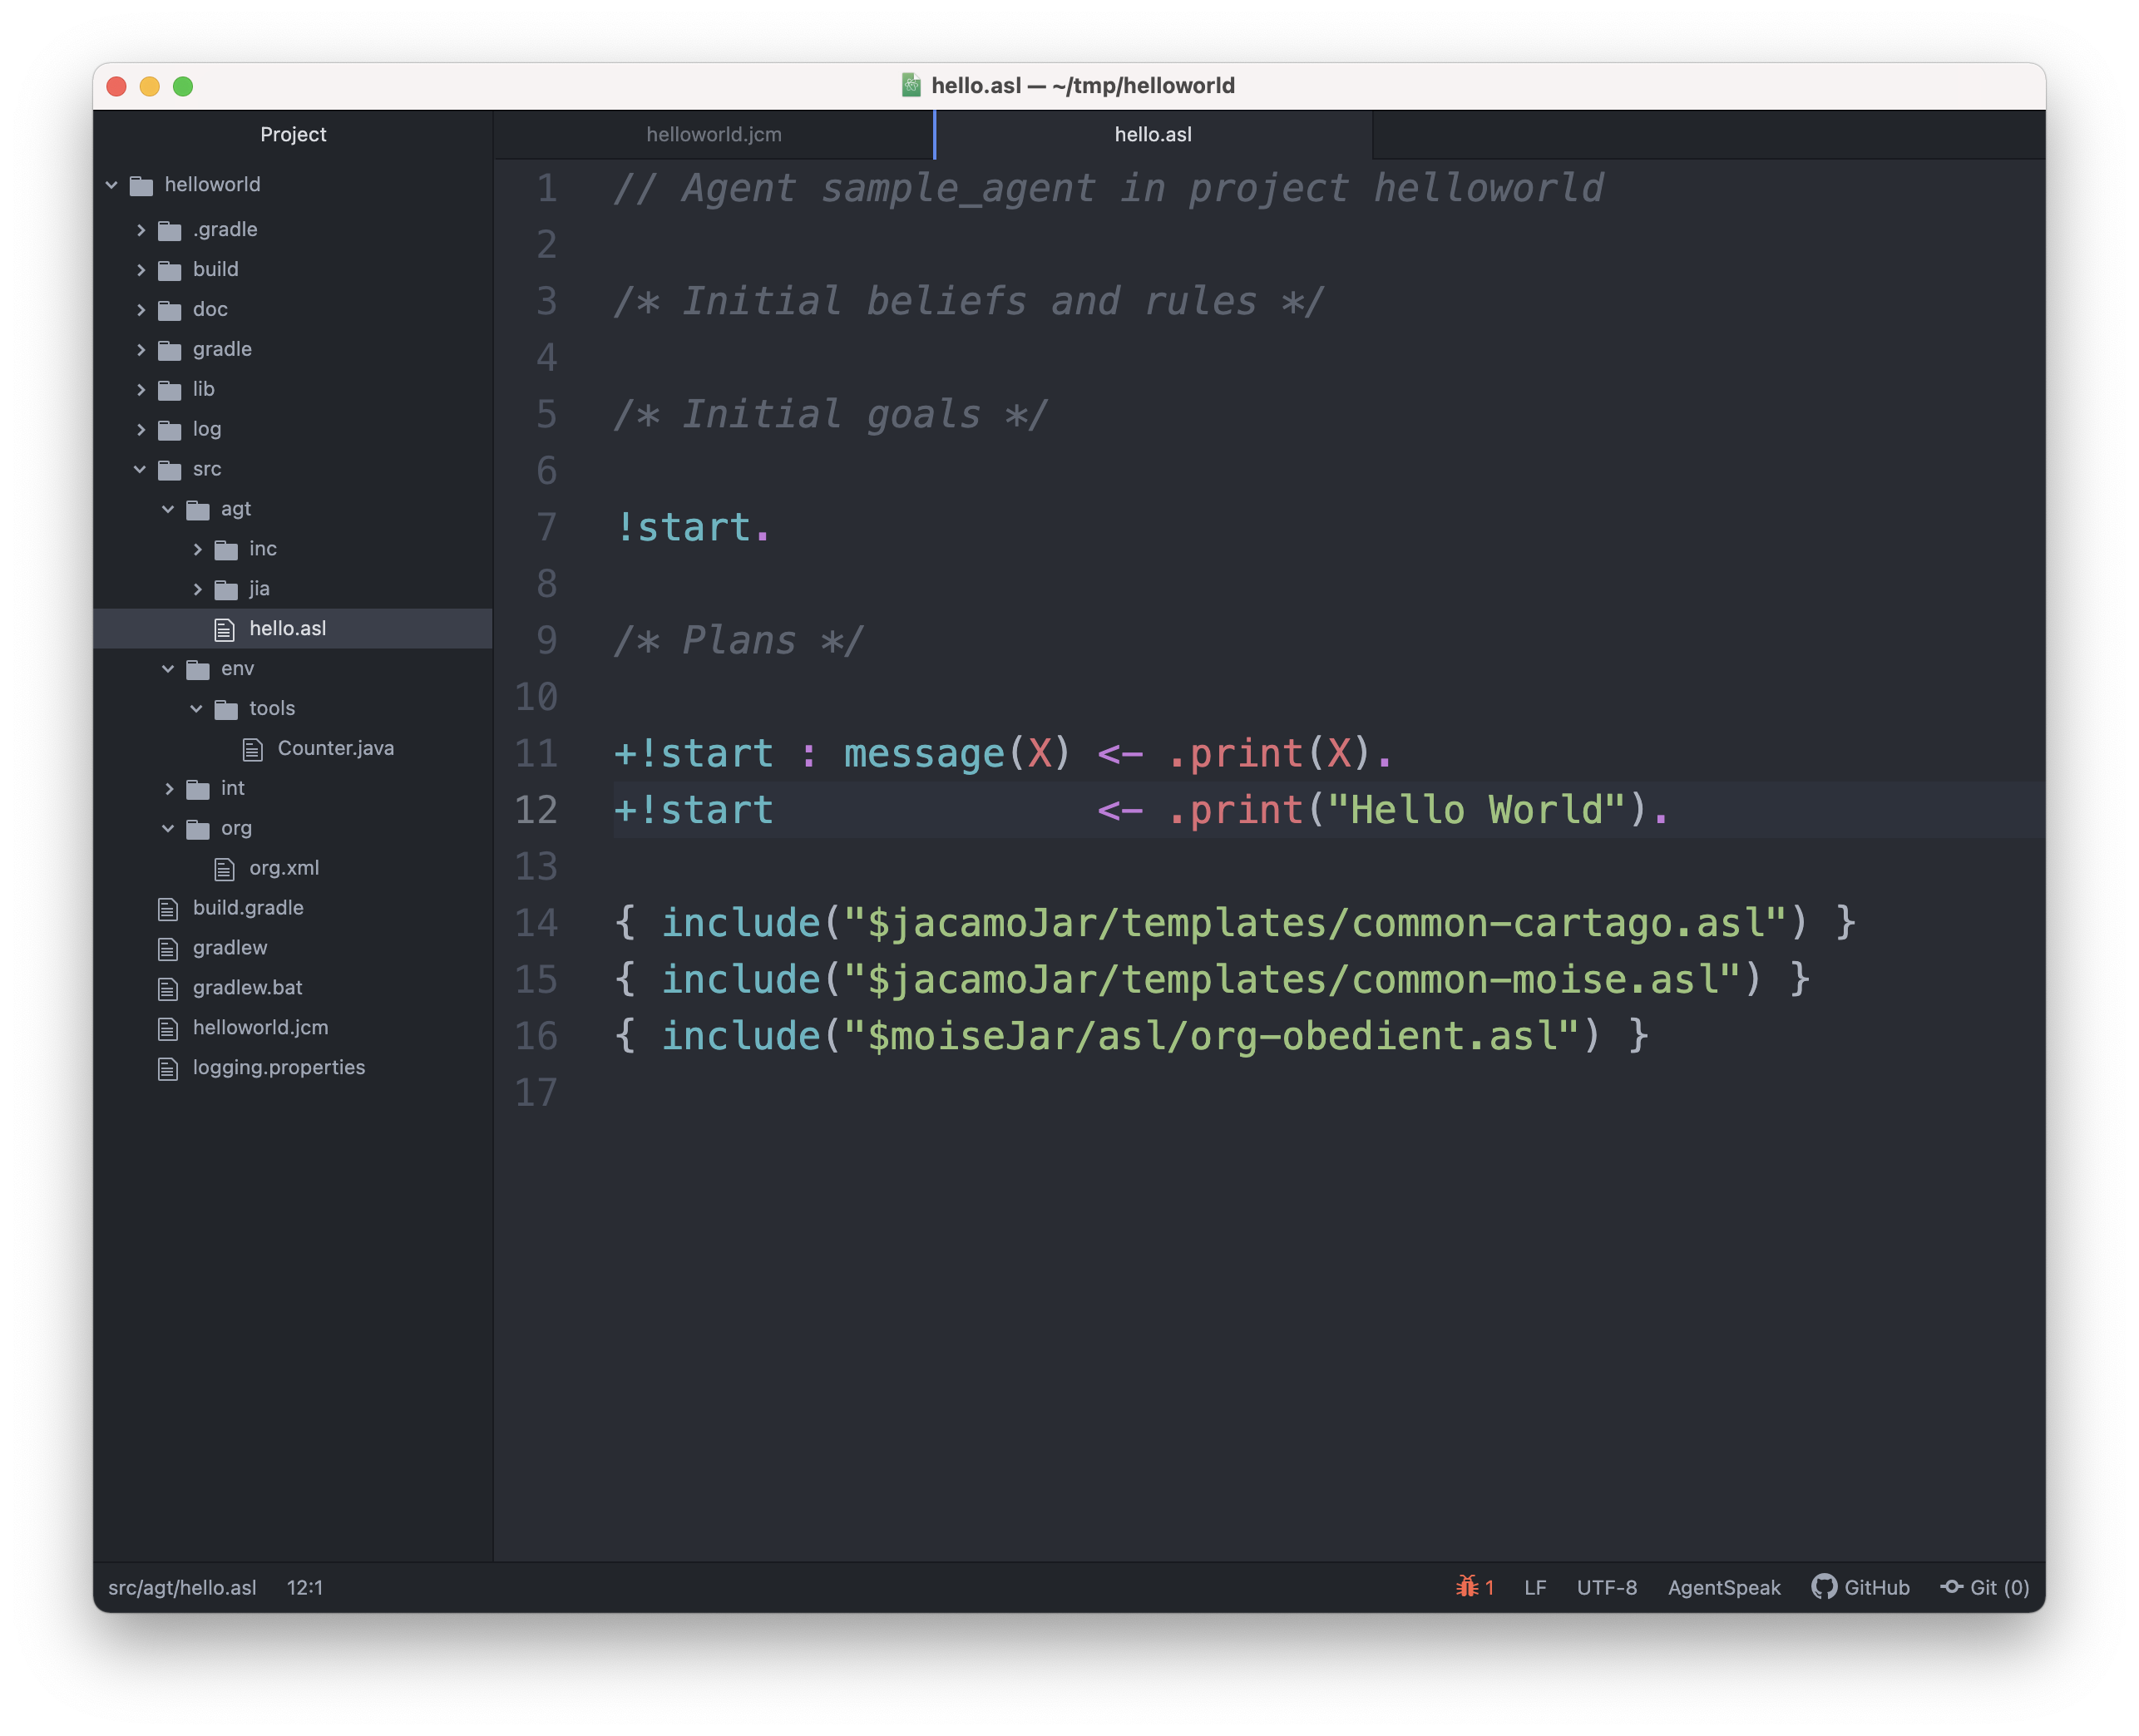
Task: Click the src/agt/hello.asl path in status bar
Action: 182,1588
